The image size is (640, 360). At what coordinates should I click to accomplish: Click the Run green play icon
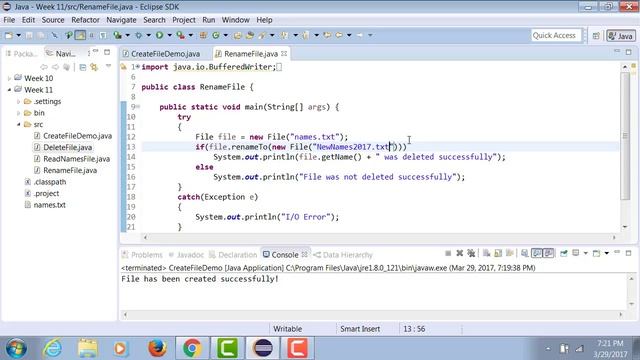[x=160, y=36]
